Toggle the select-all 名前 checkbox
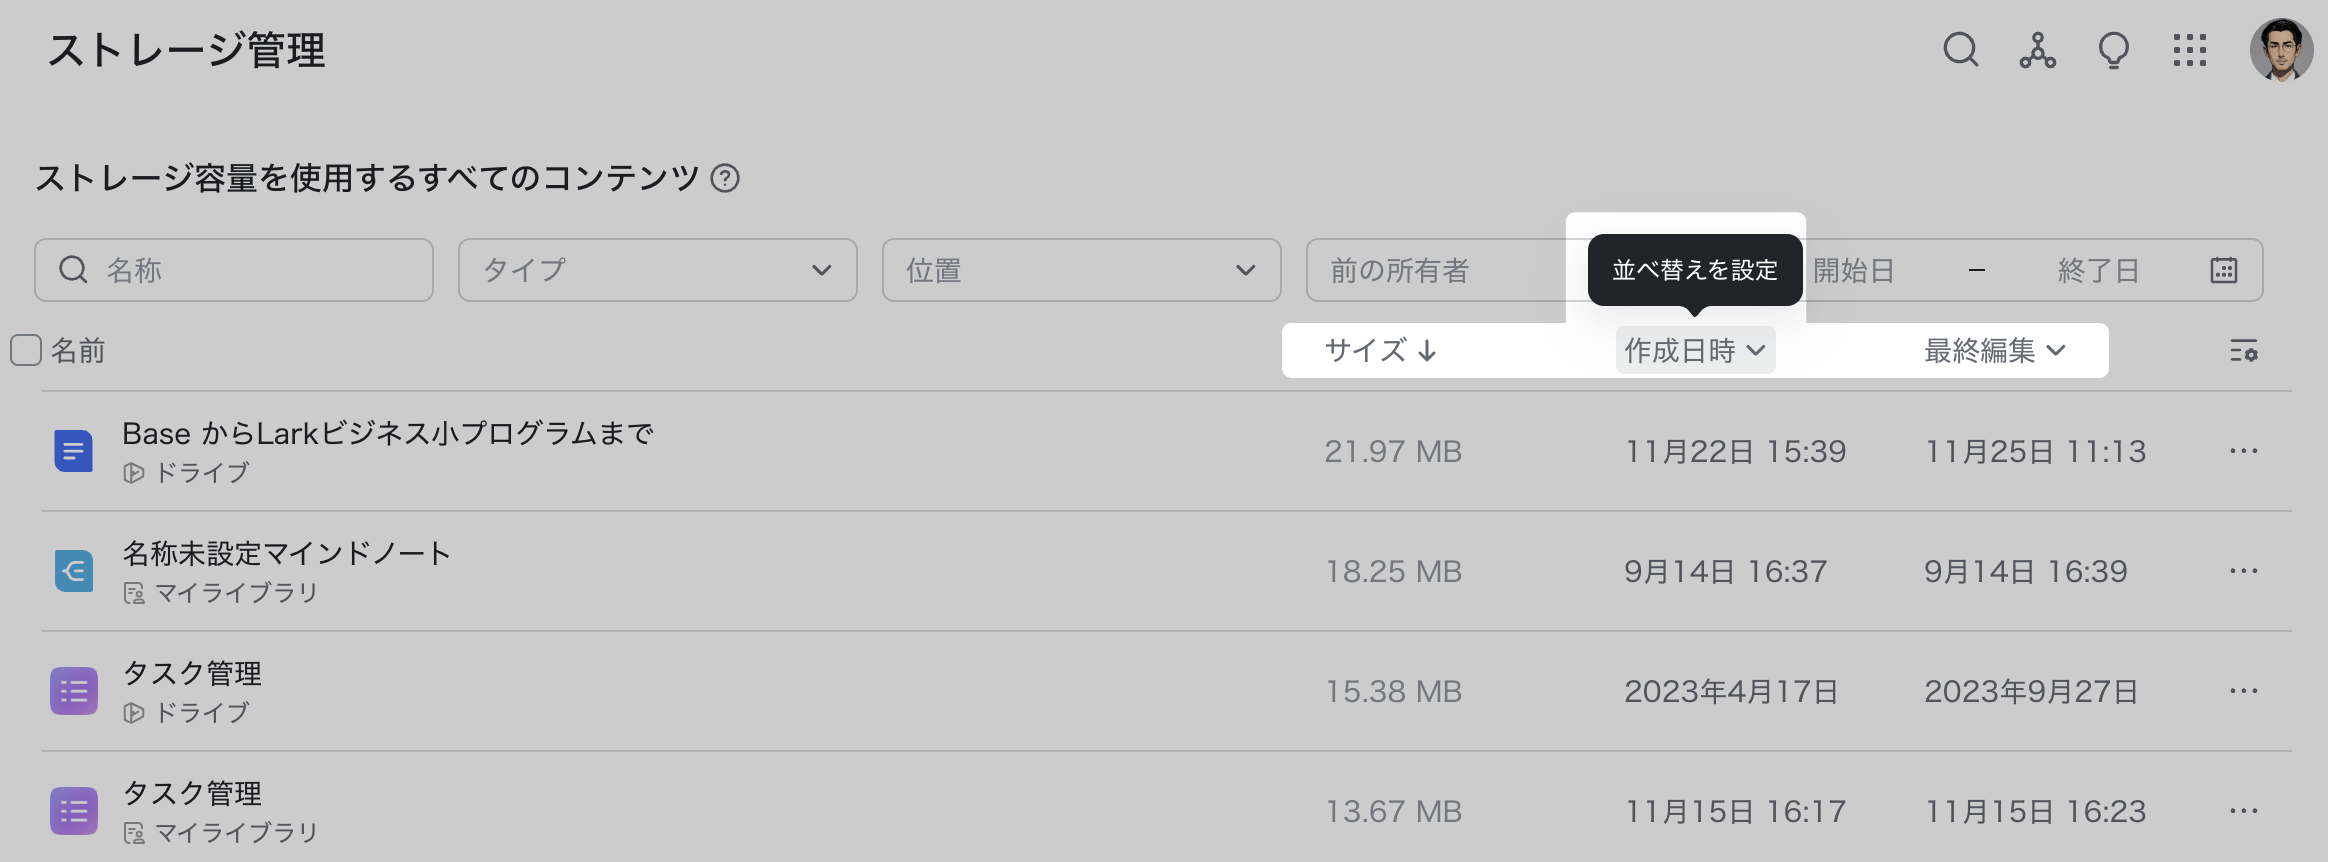This screenshot has height=862, width=2328. point(26,350)
